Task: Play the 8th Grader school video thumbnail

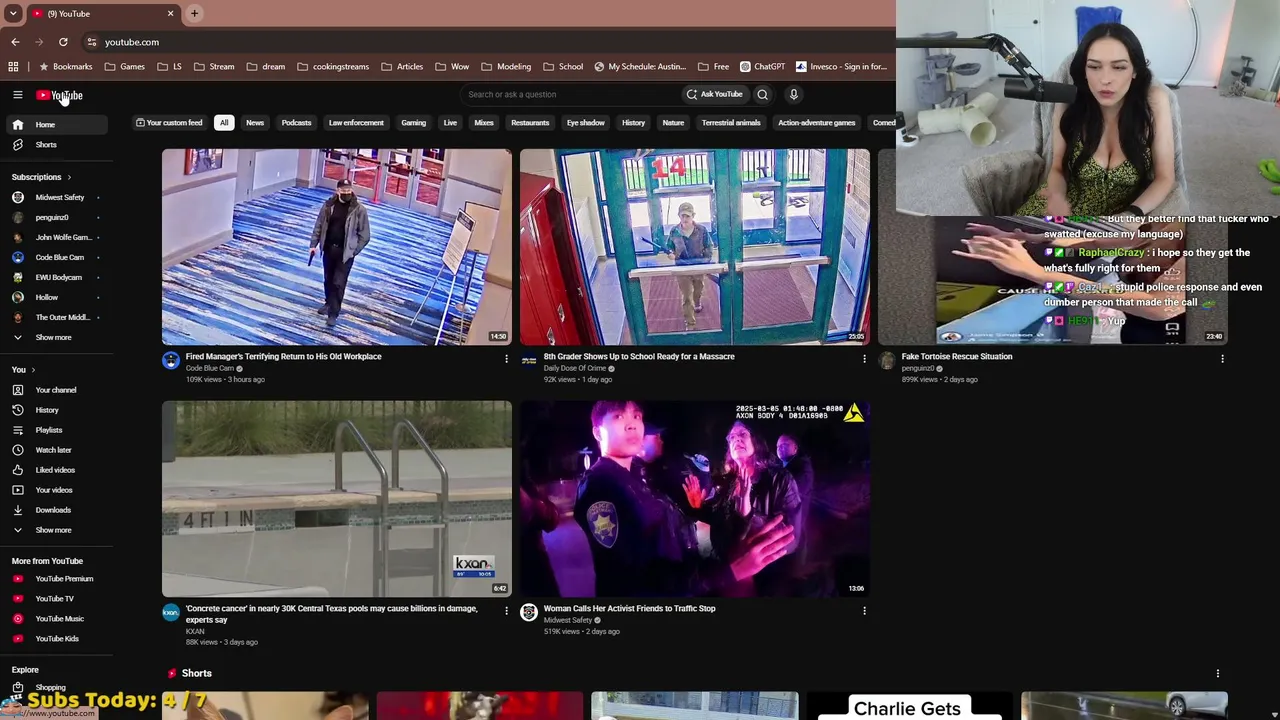Action: pyautogui.click(x=695, y=247)
